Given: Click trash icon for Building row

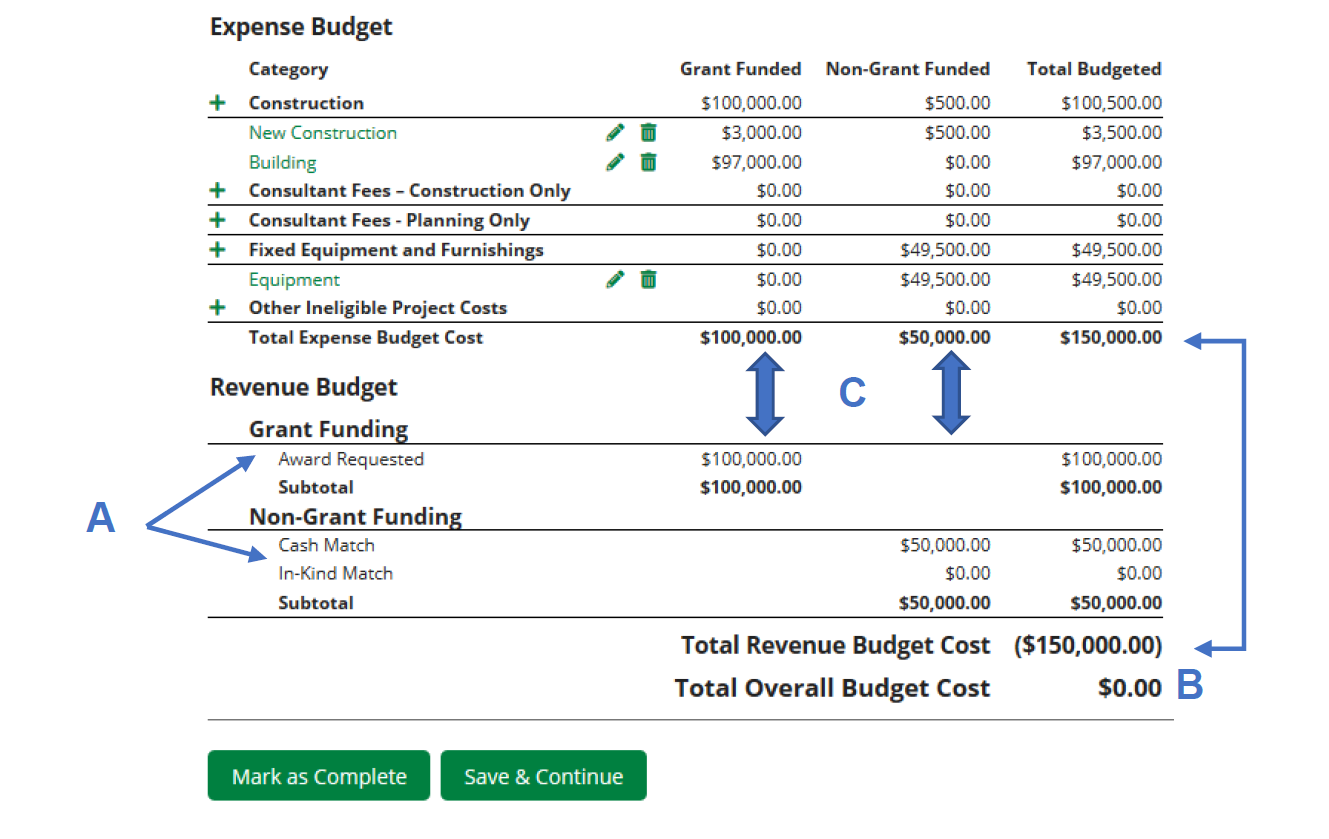Looking at the screenshot, I should click(x=648, y=162).
